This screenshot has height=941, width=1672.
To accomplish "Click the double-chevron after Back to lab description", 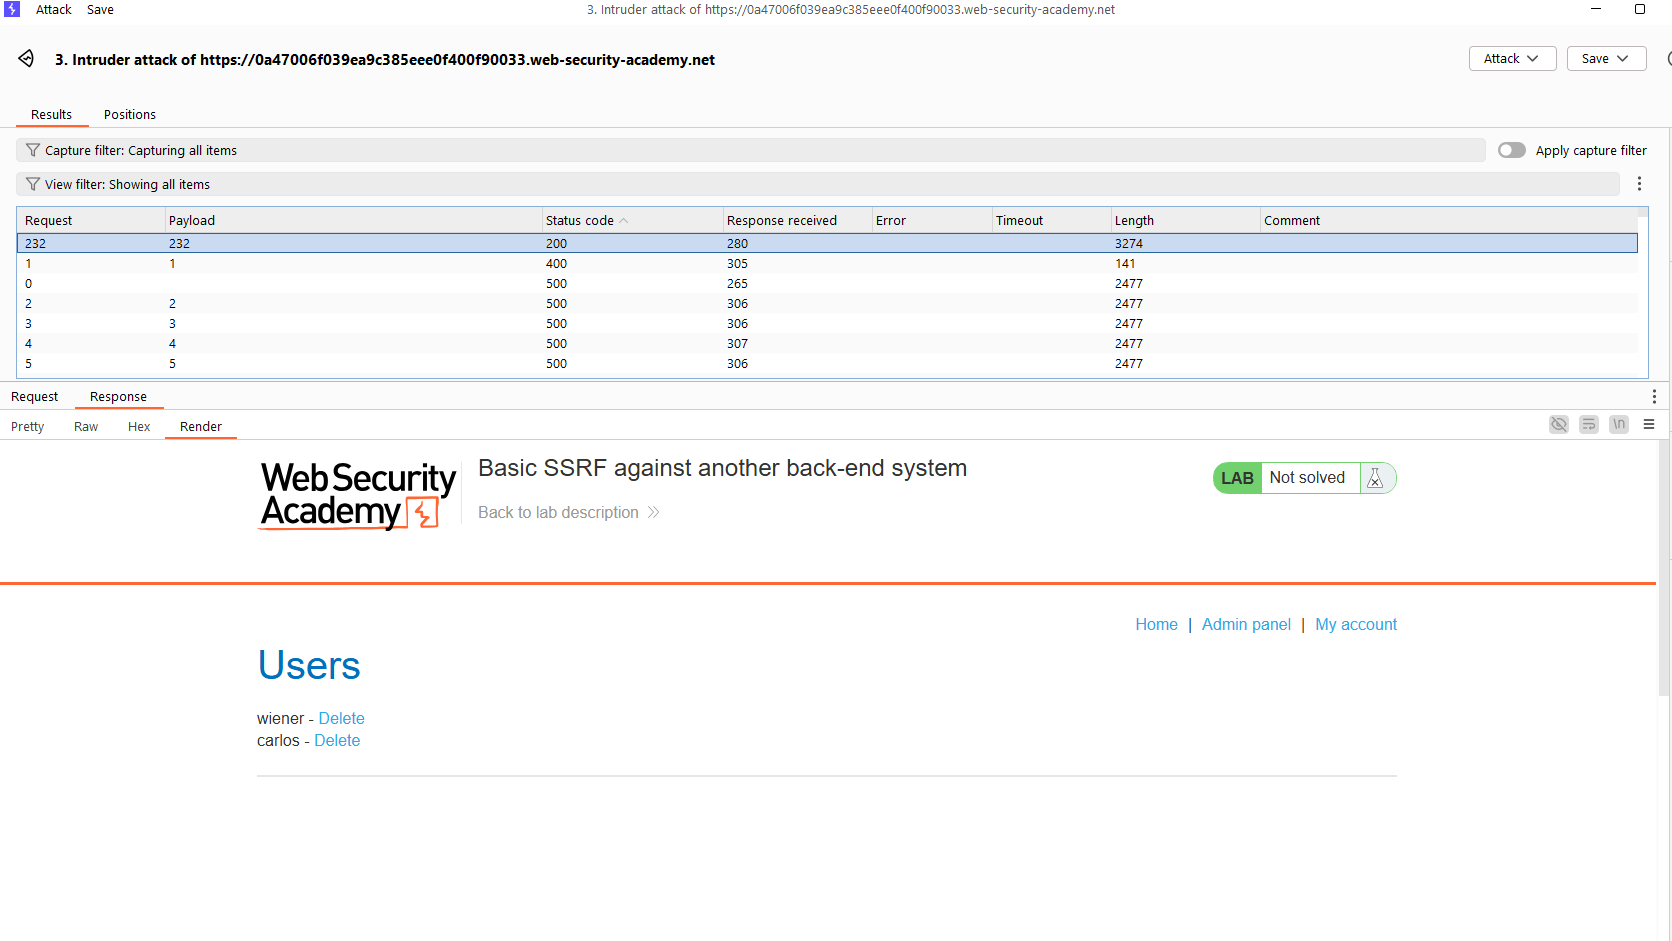I will coord(653,512).
